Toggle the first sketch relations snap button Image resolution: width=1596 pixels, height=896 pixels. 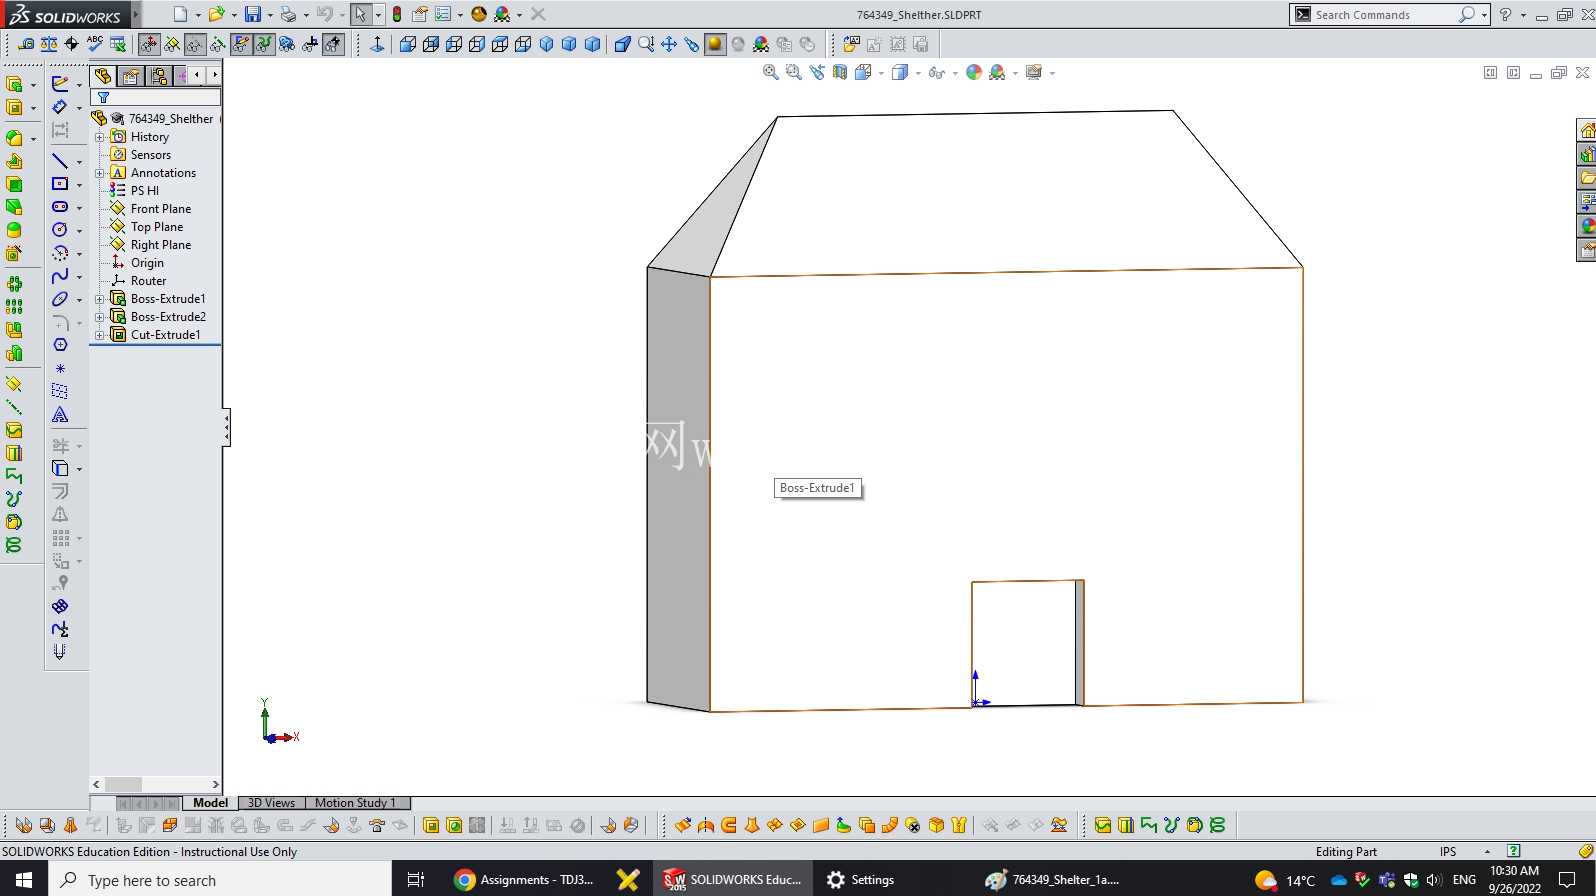click(149, 44)
